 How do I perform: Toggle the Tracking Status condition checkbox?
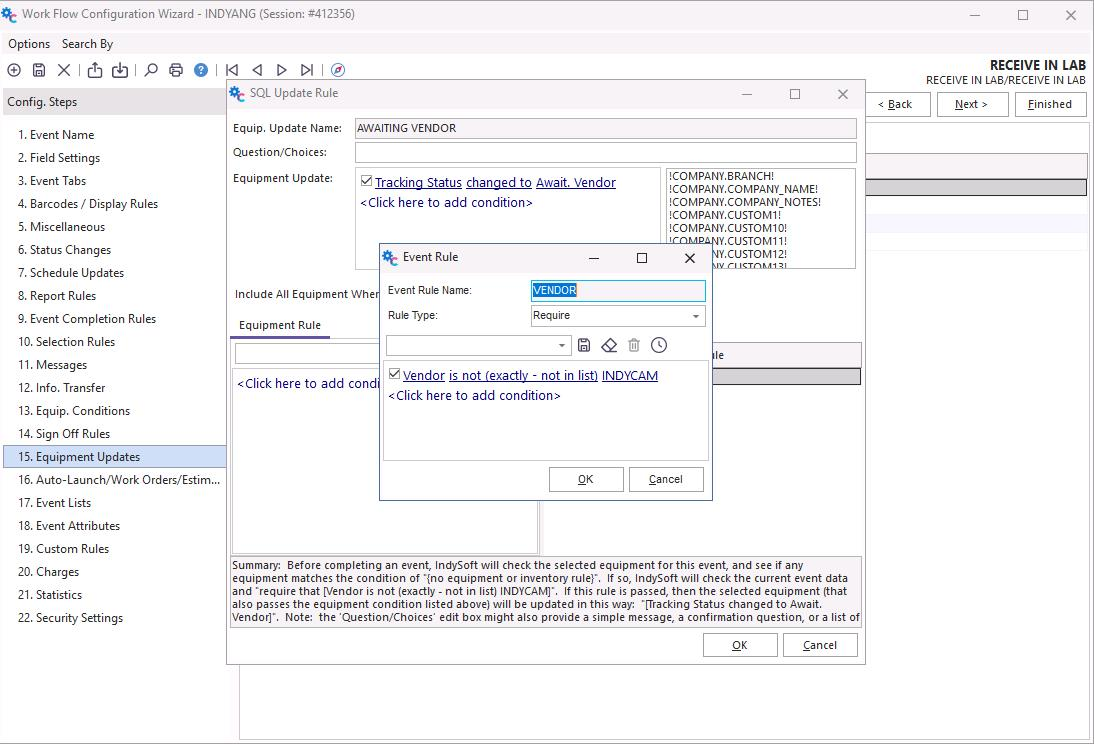pyautogui.click(x=367, y=182)
